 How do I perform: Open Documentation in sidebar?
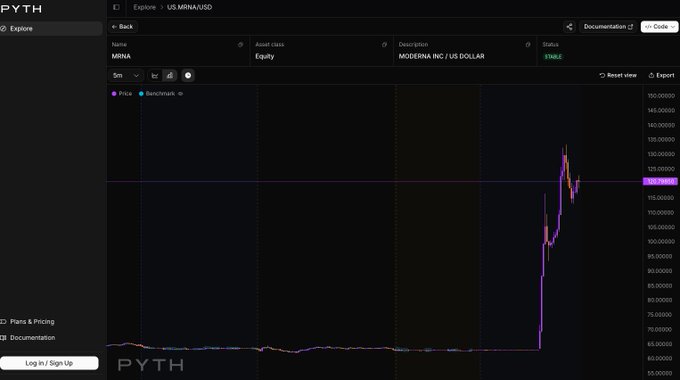click(x=33, y=337)
